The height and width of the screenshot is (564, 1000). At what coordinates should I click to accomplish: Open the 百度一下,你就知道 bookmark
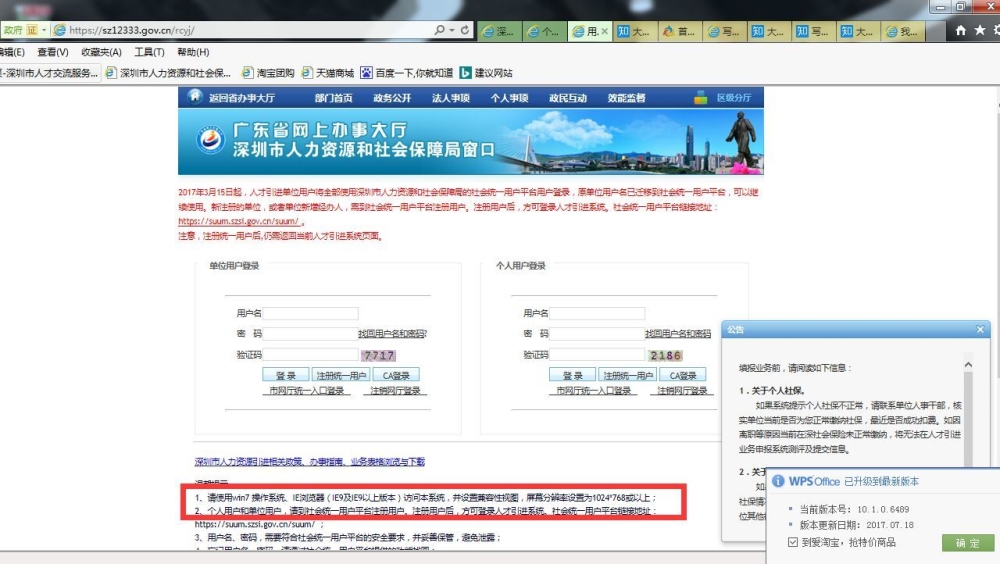[x=407, y=73]
